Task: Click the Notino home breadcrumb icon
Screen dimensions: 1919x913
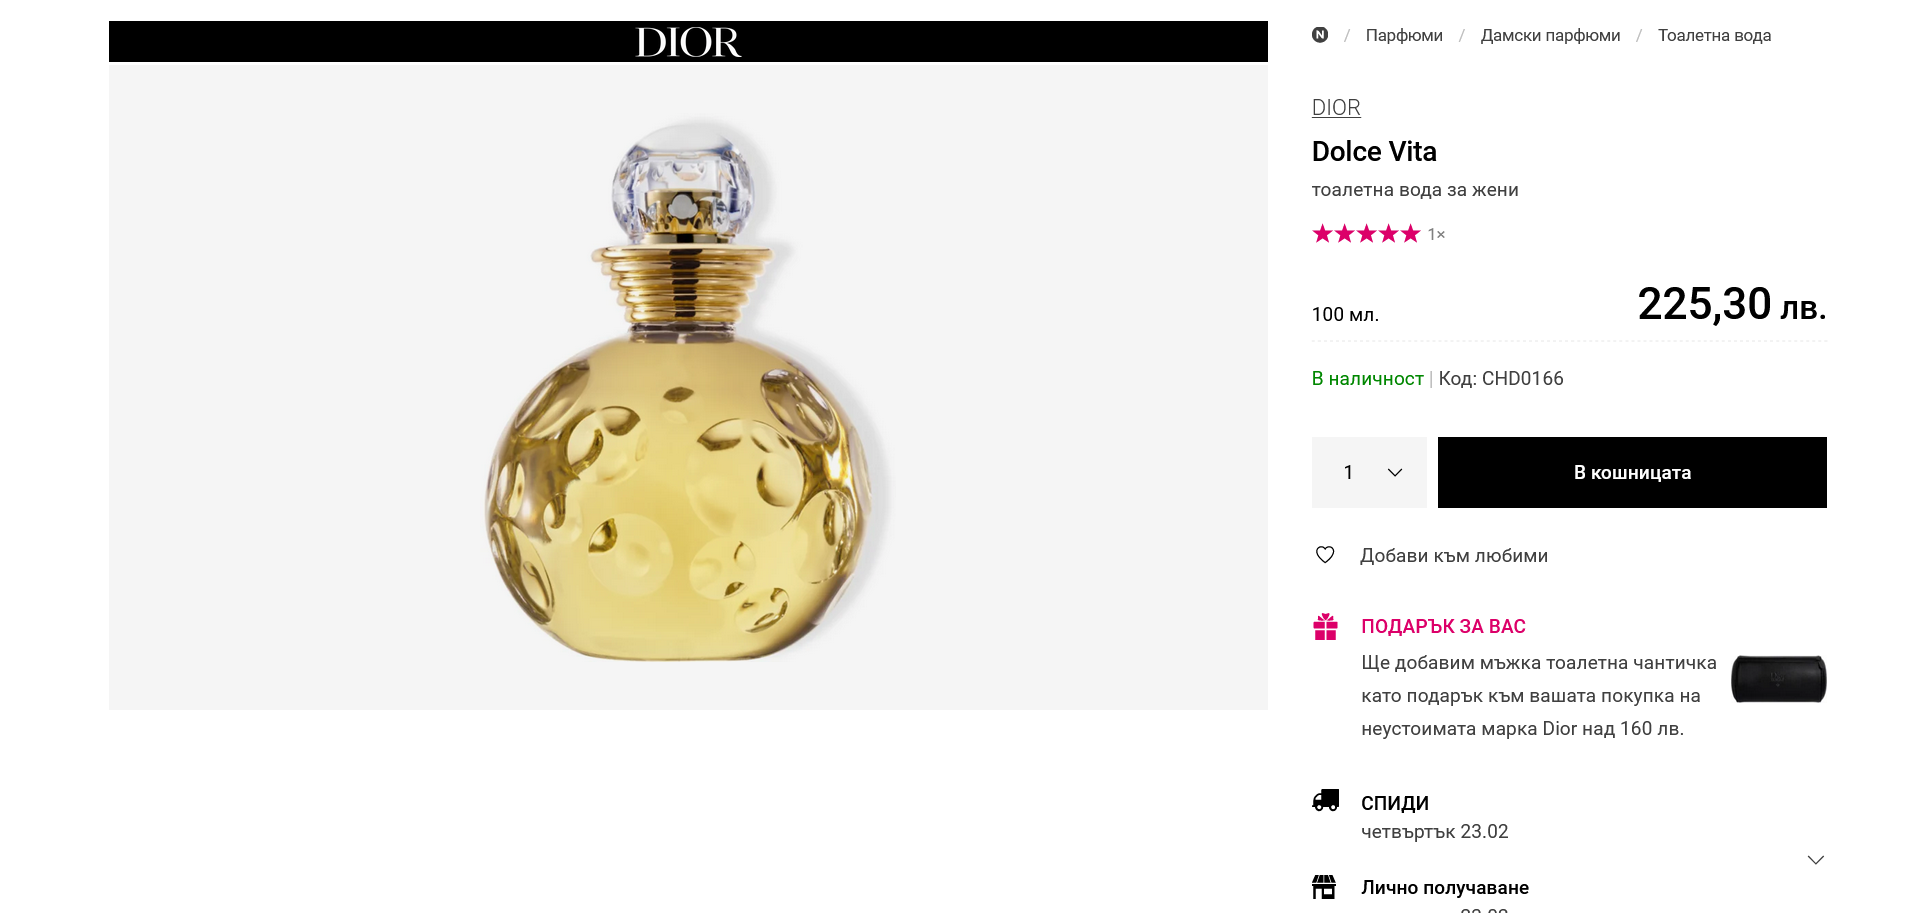Action: pyautogui.click(x=1320, y=35)
